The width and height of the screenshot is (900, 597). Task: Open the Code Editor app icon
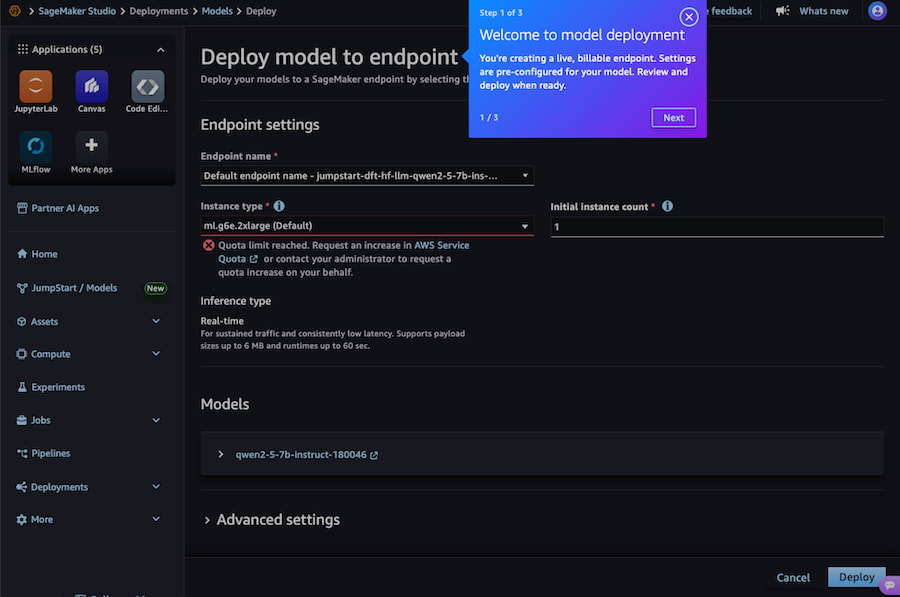(x=148, y=87)
